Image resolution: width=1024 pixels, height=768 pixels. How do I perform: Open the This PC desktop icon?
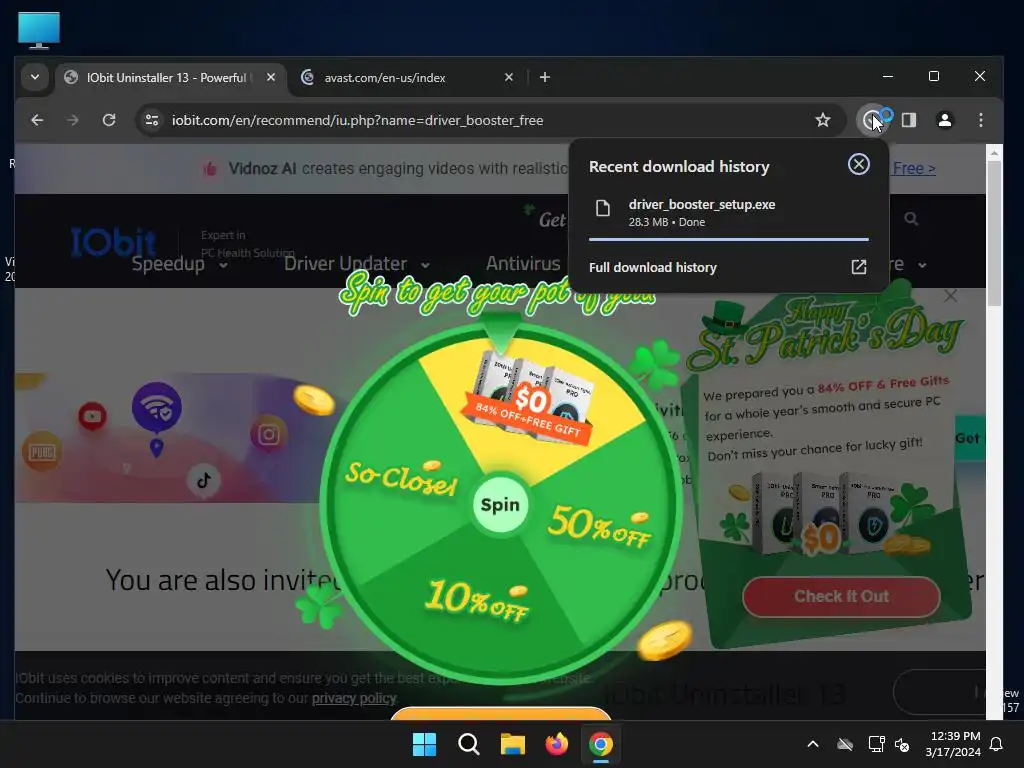coord(39,30)
